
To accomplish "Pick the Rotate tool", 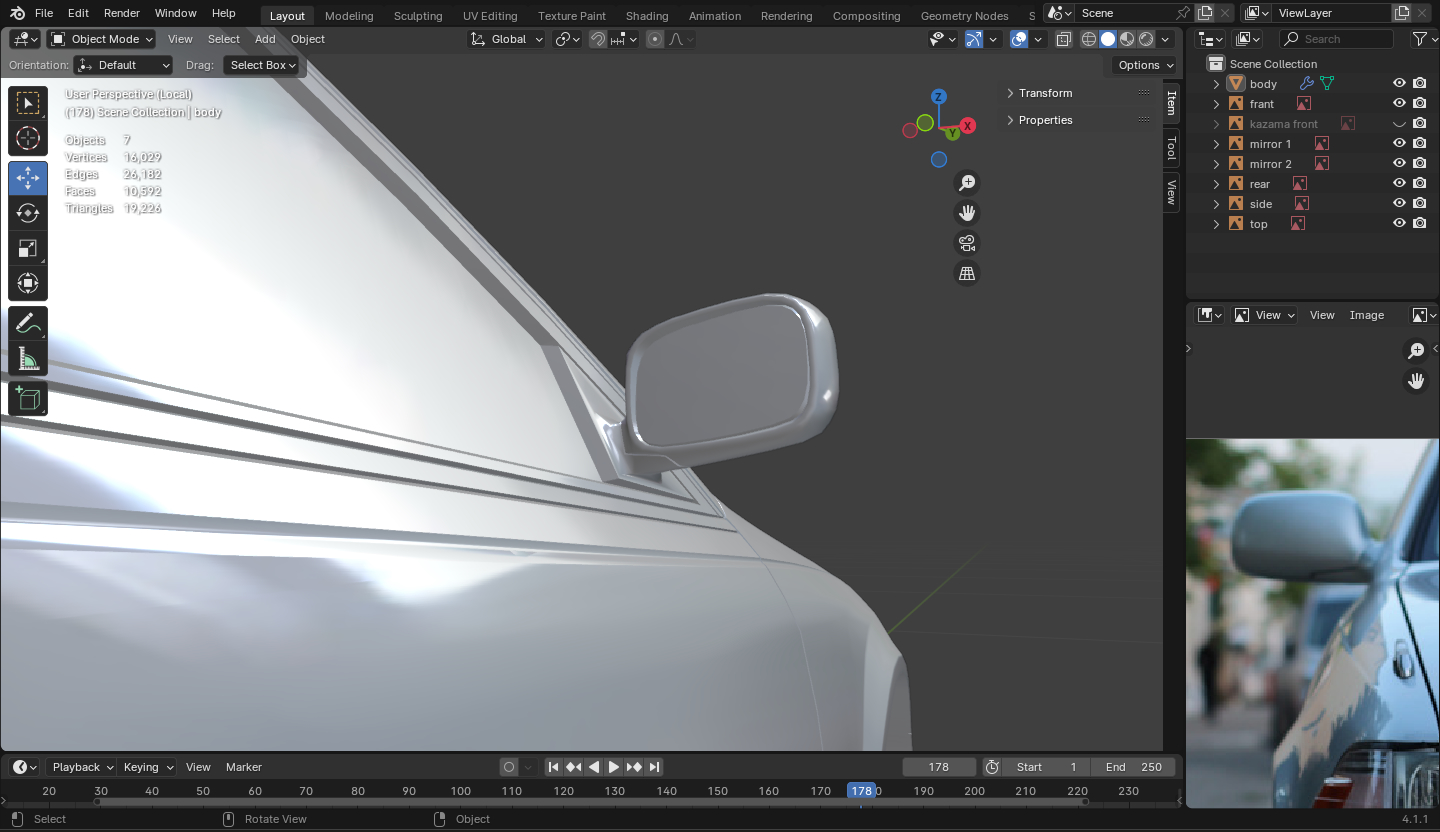I will coord(28,213).
